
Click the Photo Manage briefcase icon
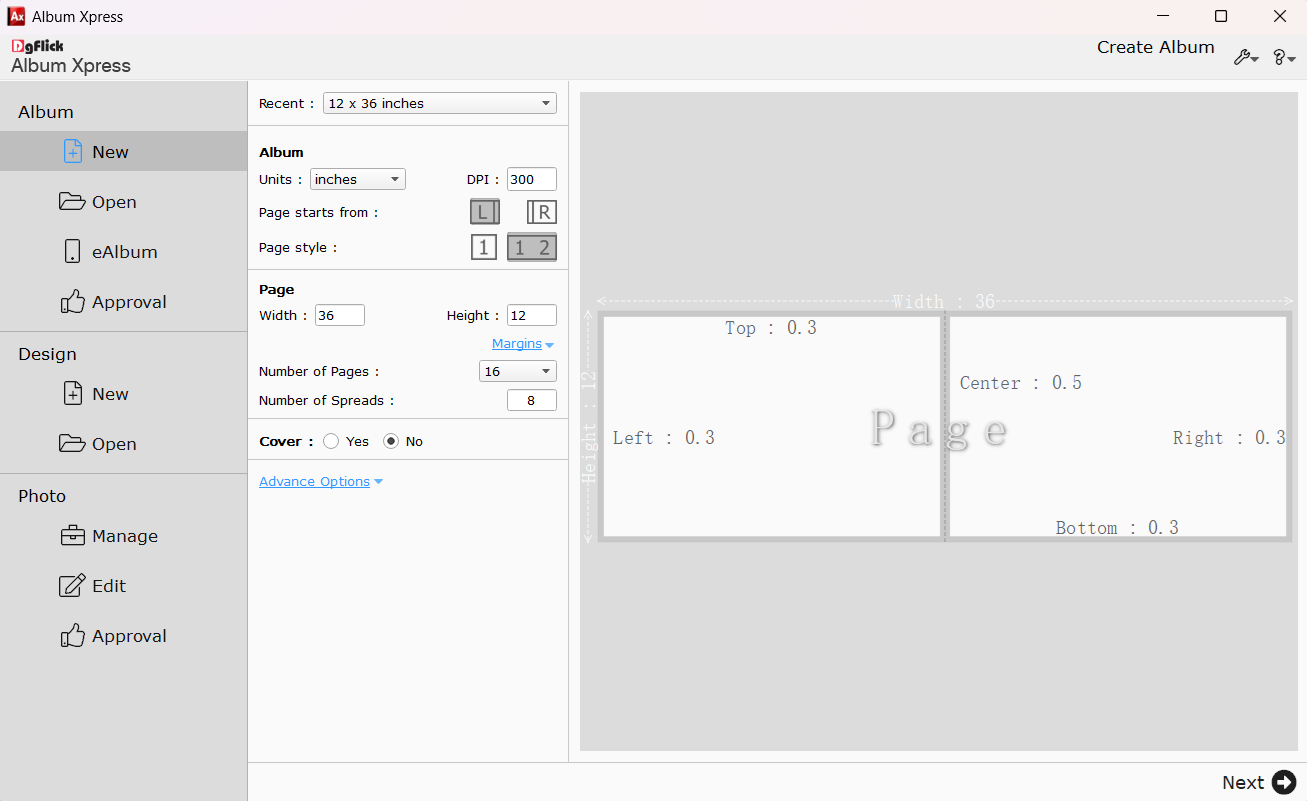[72, 535]
